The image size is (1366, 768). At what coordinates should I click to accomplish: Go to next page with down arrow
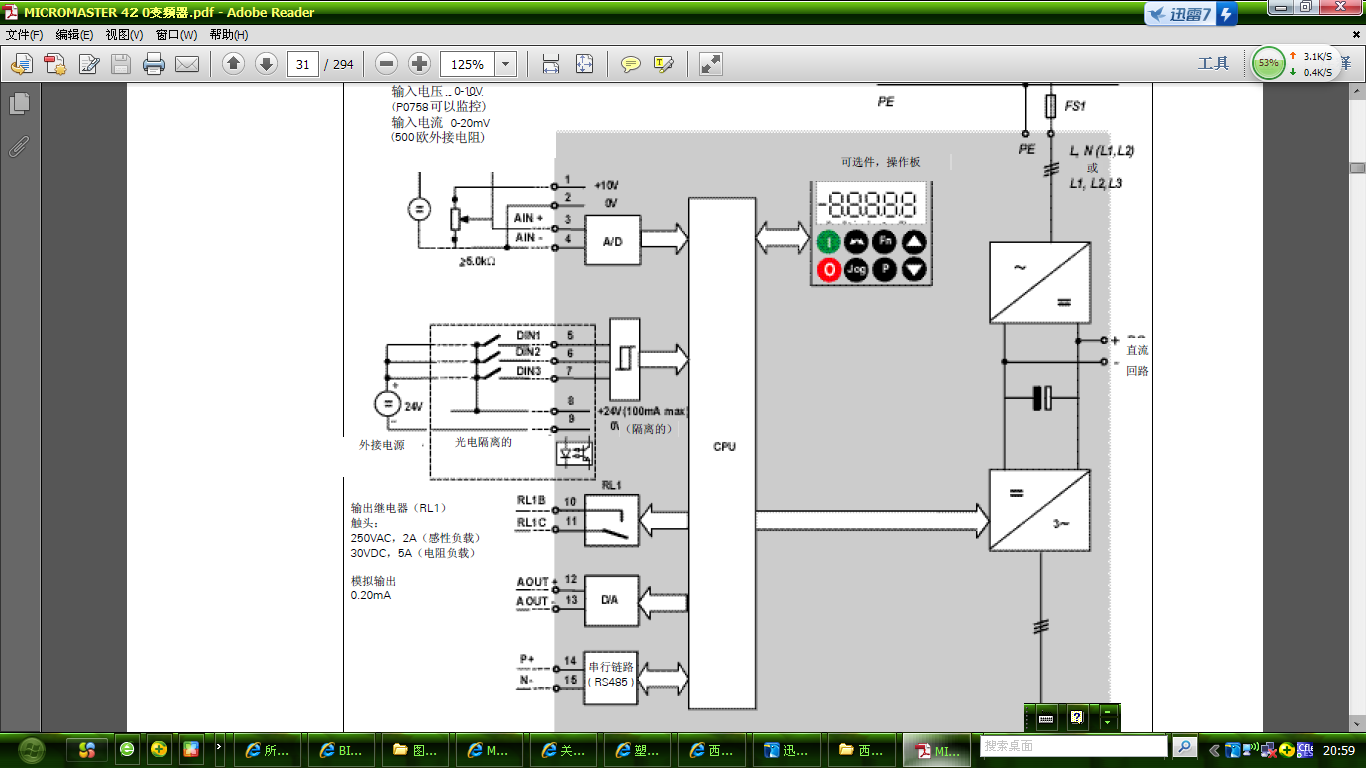coord(266,64)
